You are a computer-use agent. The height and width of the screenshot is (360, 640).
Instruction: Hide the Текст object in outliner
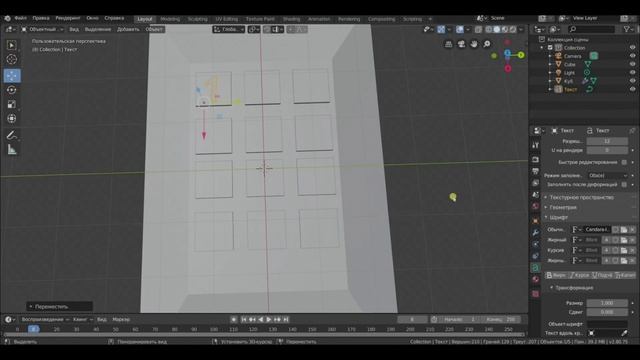[632, 89]
